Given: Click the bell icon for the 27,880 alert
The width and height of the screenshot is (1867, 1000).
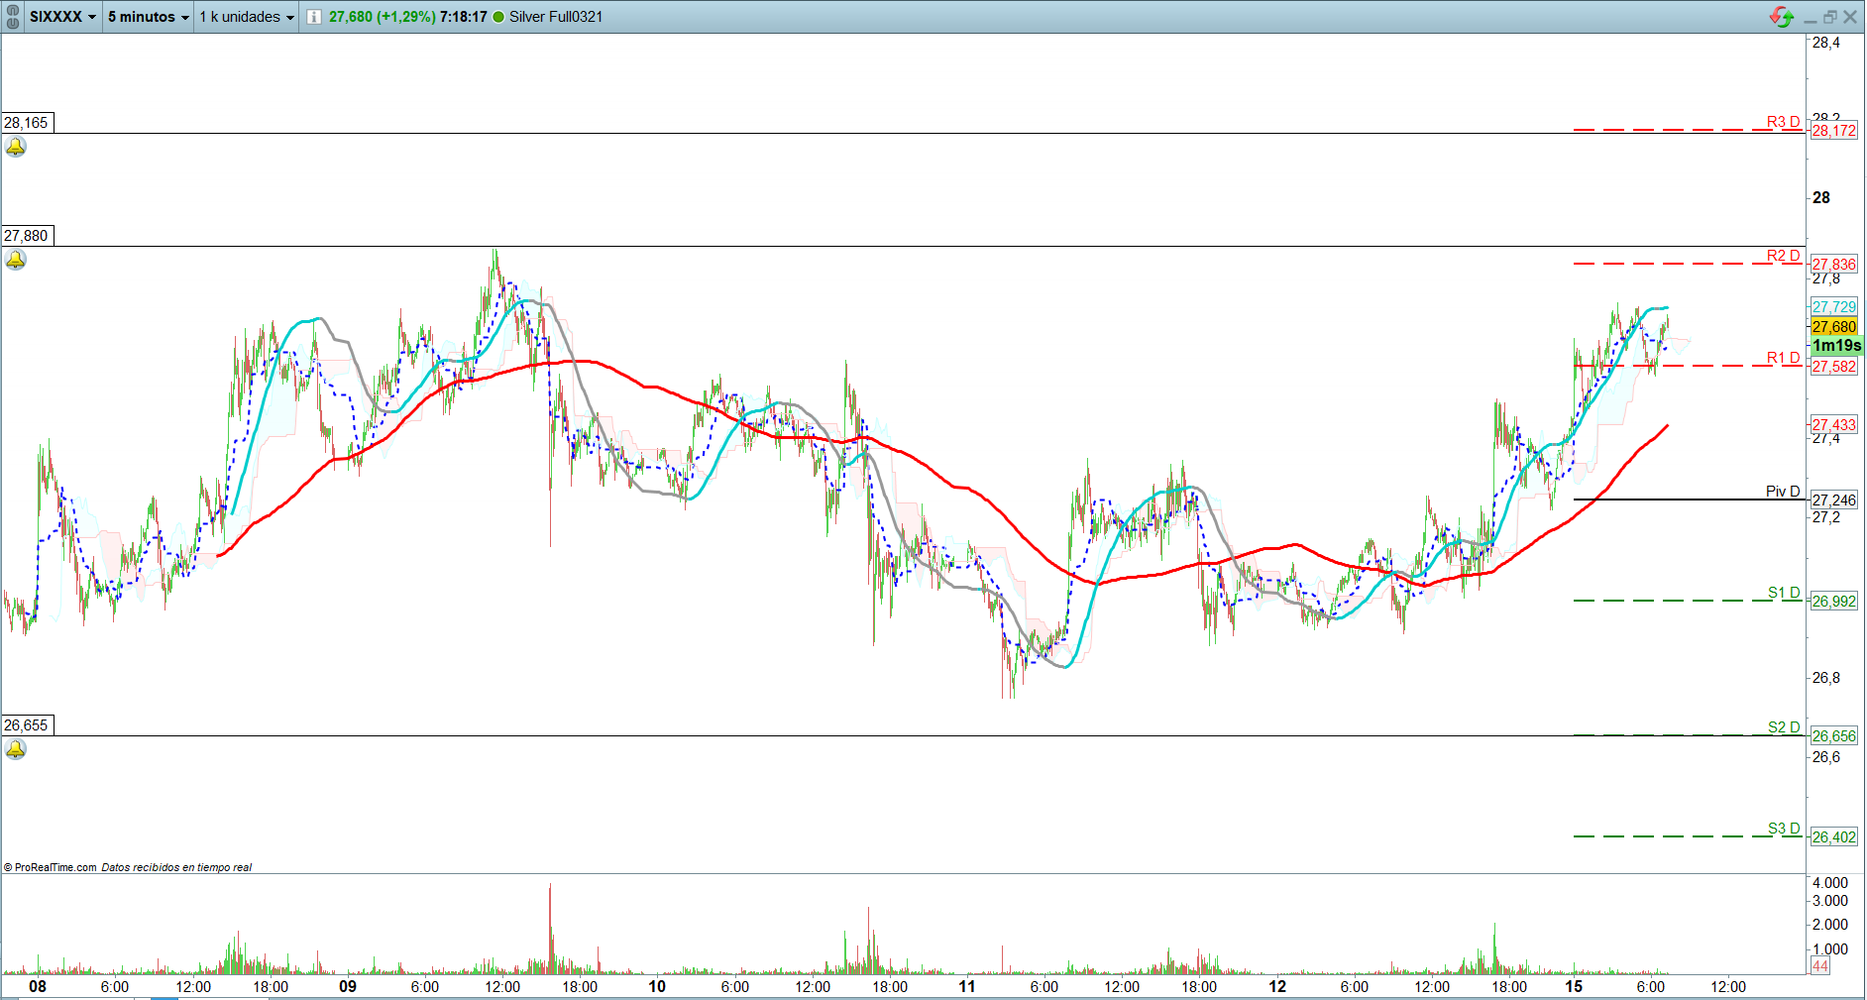Looking at the screenshot, I should tap(16, 260).
